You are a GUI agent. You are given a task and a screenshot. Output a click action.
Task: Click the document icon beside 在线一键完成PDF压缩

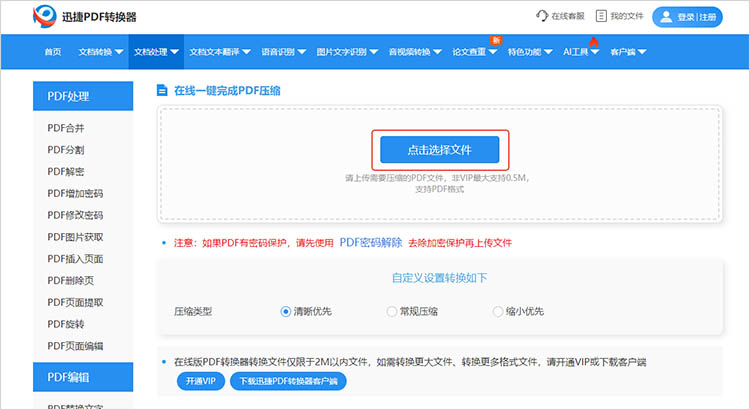162,90
